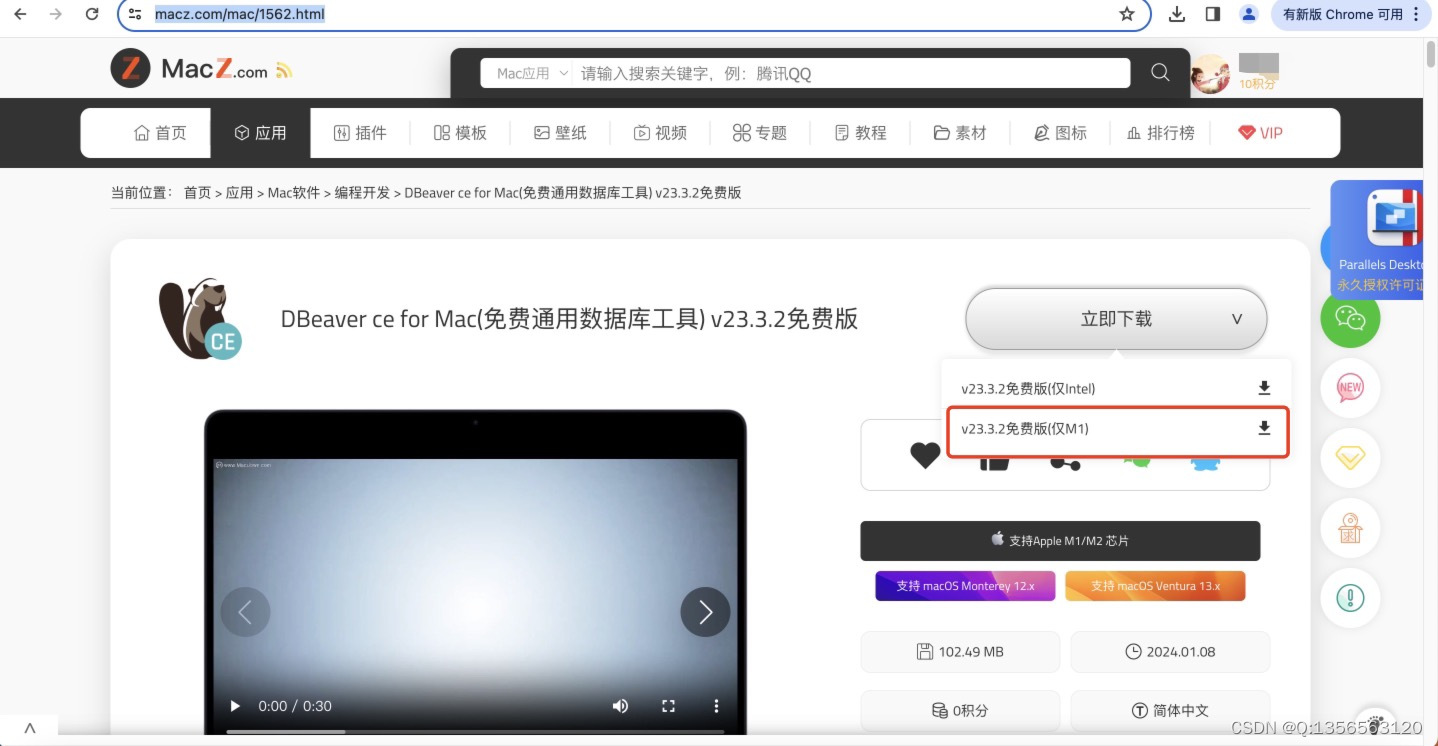
Task: Click the download icon on the Intel row
Action: coord(1264,388)
